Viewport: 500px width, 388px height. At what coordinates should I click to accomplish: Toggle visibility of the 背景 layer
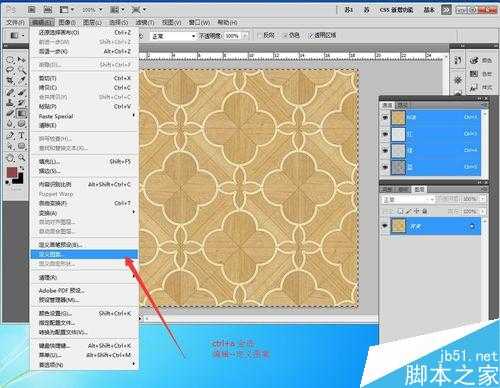coord(385,226)
